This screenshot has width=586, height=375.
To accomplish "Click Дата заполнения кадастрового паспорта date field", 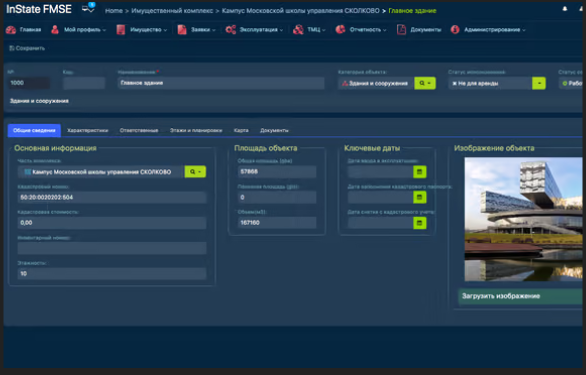I will tap(380, 197).
